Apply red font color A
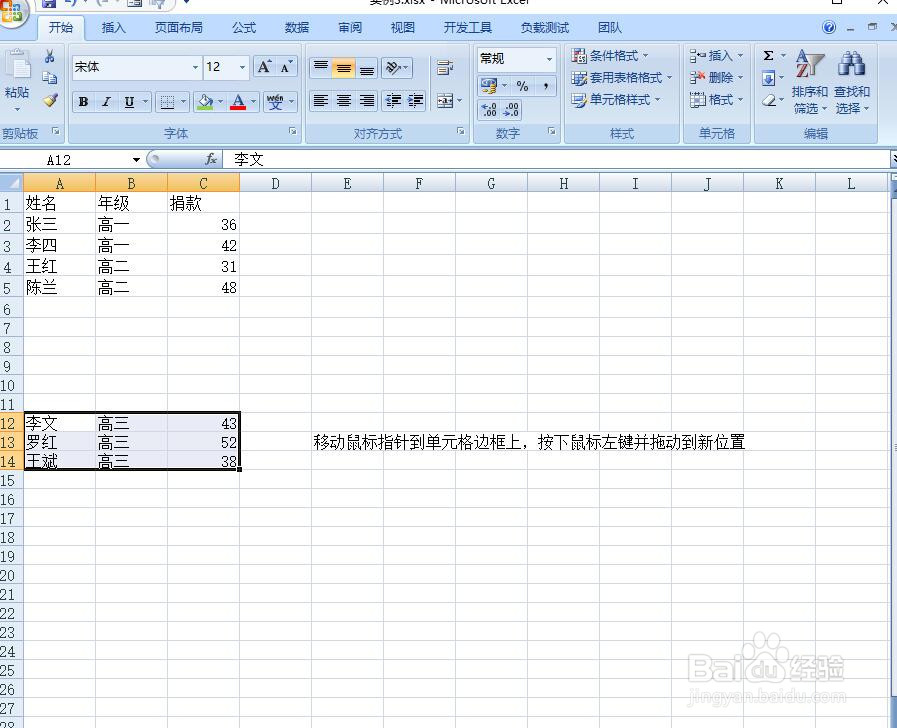 click(238, 102)
